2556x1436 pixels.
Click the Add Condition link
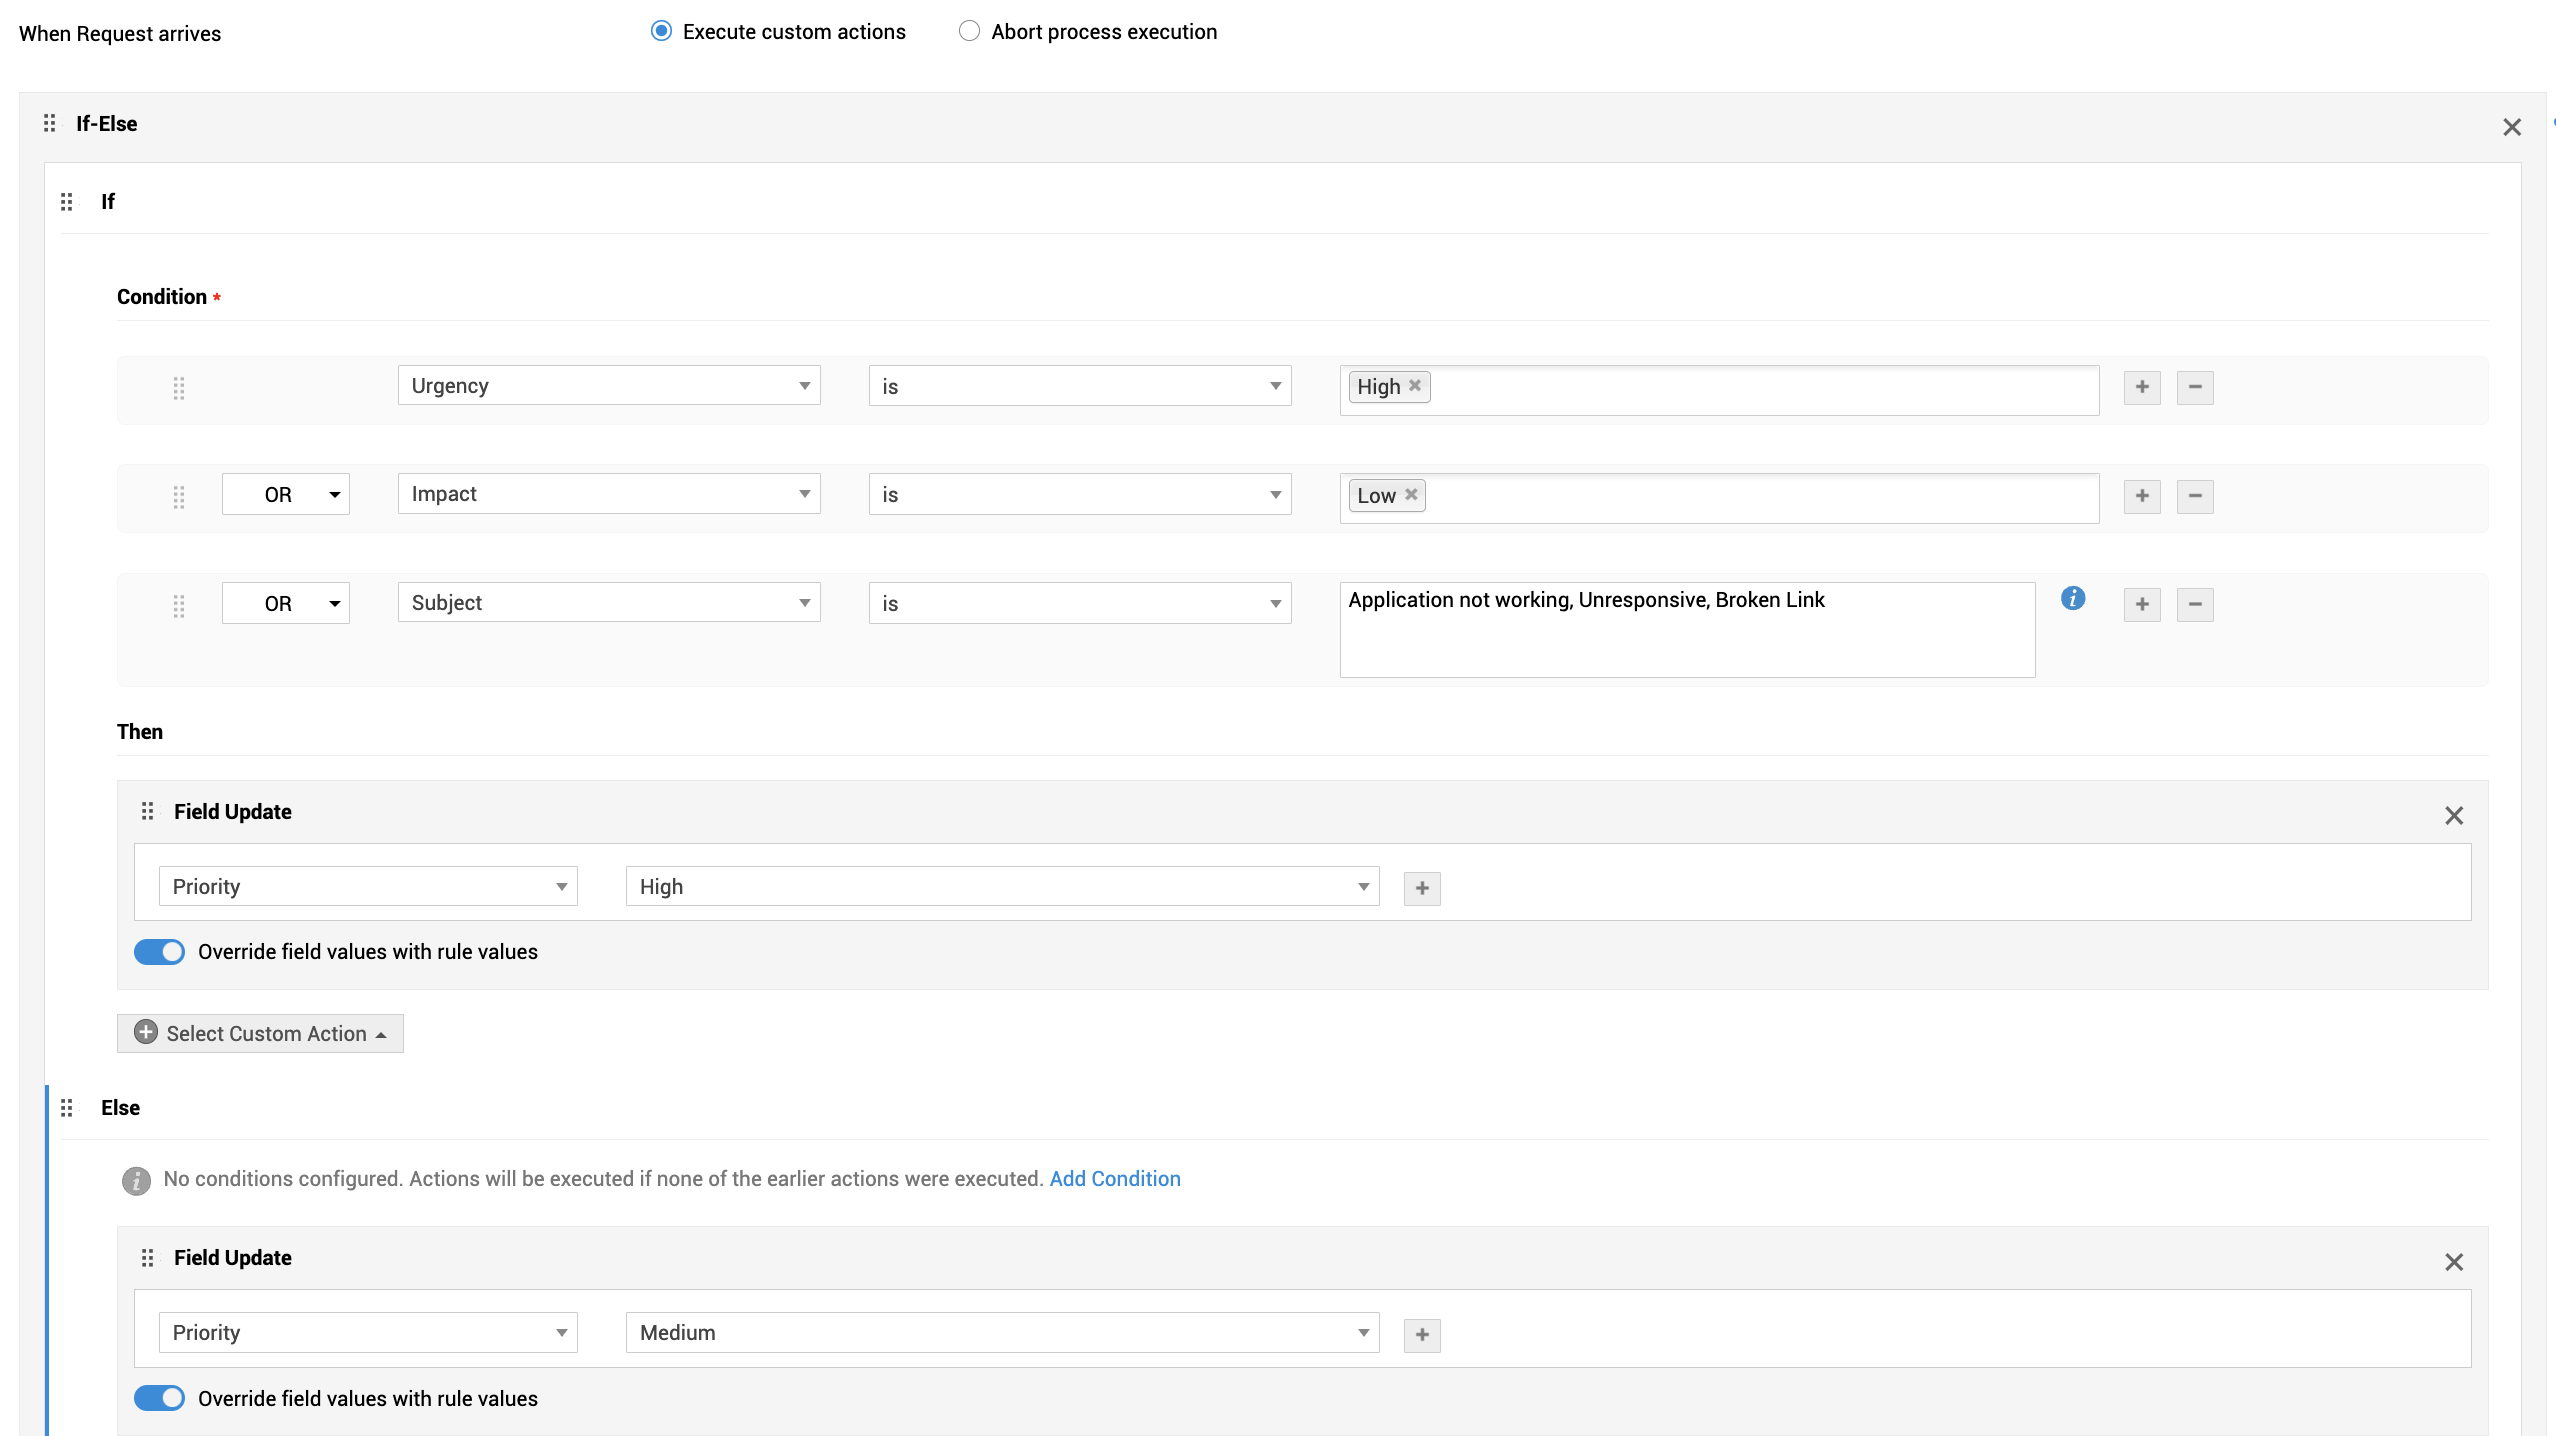pos(1114,1178)
